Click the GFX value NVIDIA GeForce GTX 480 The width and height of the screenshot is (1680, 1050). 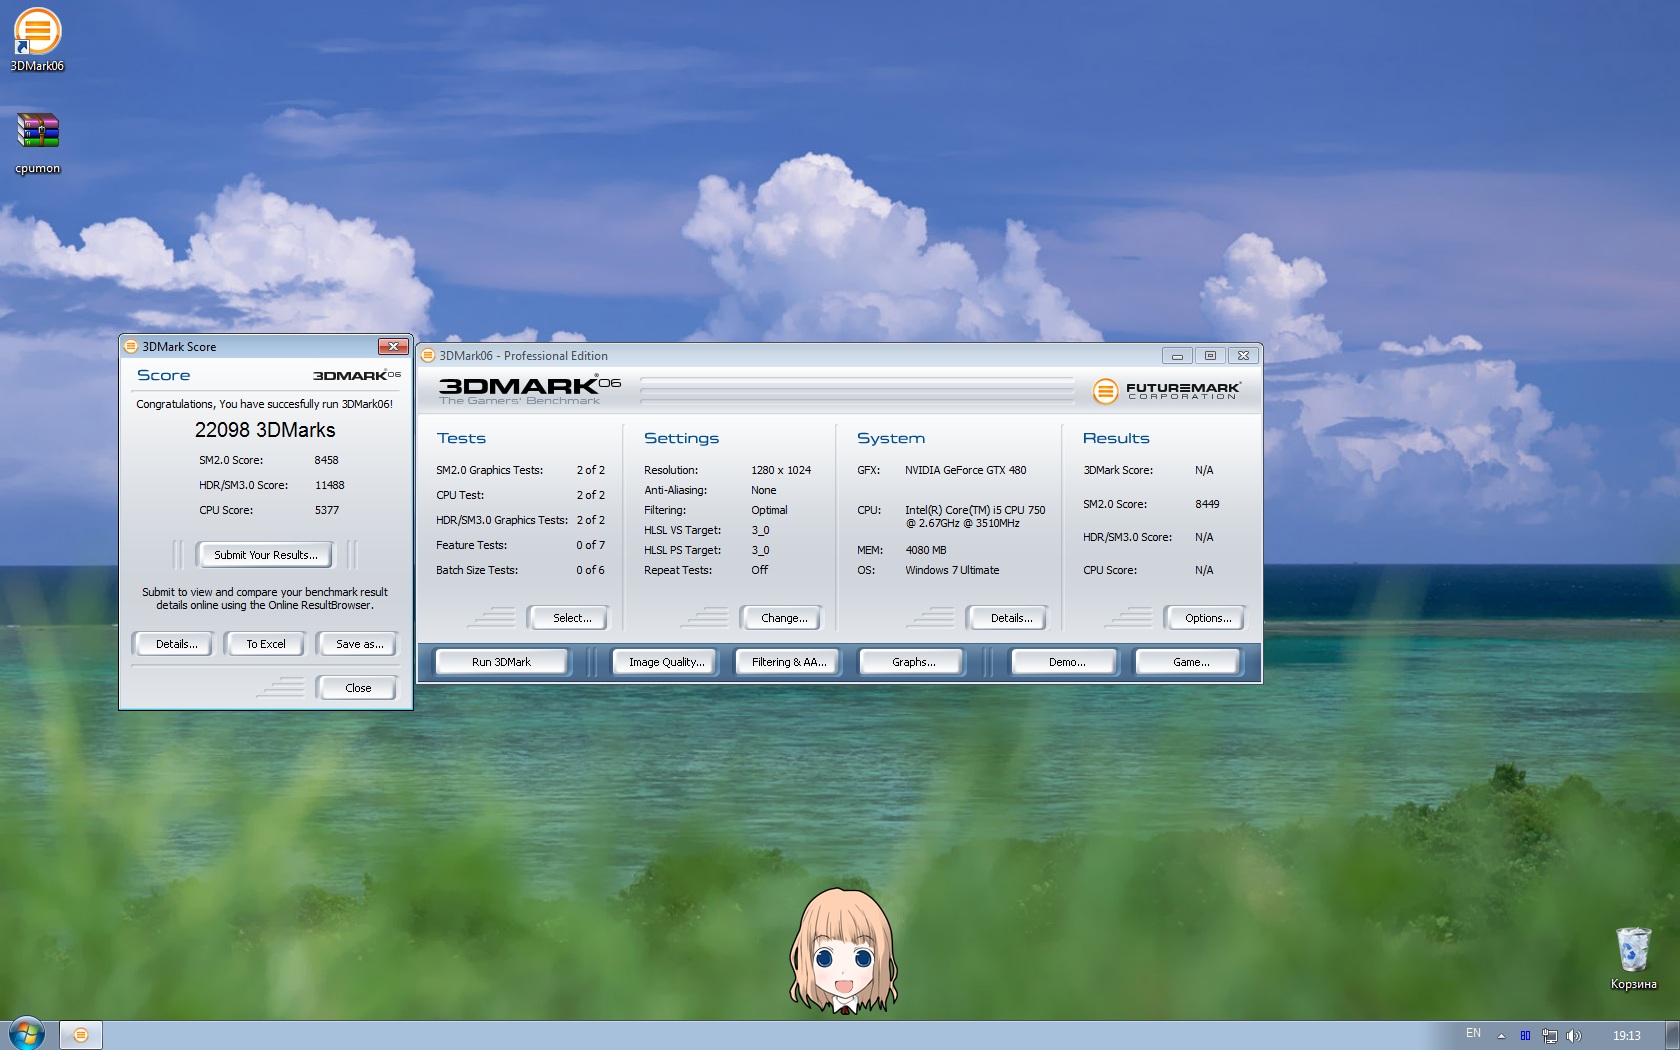pos(965,470)
